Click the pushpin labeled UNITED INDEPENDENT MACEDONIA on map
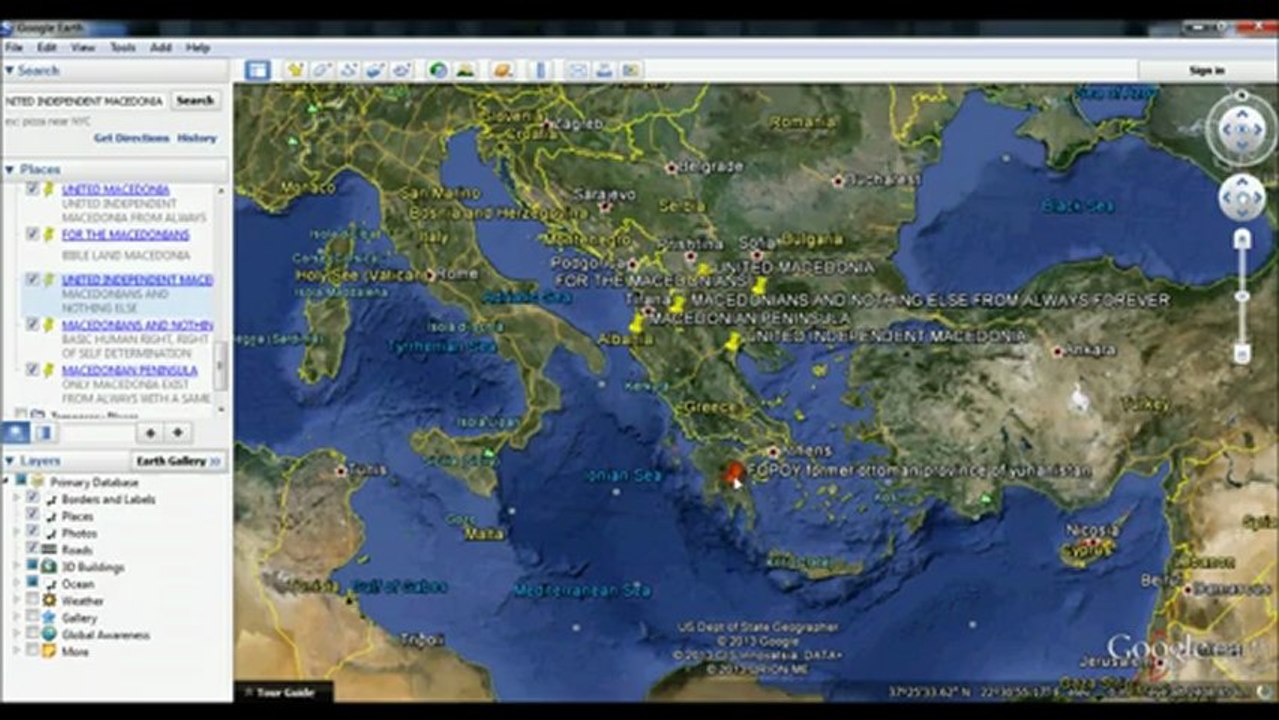The width and height of the screenshot is (1279, 720). pos(734,343)
